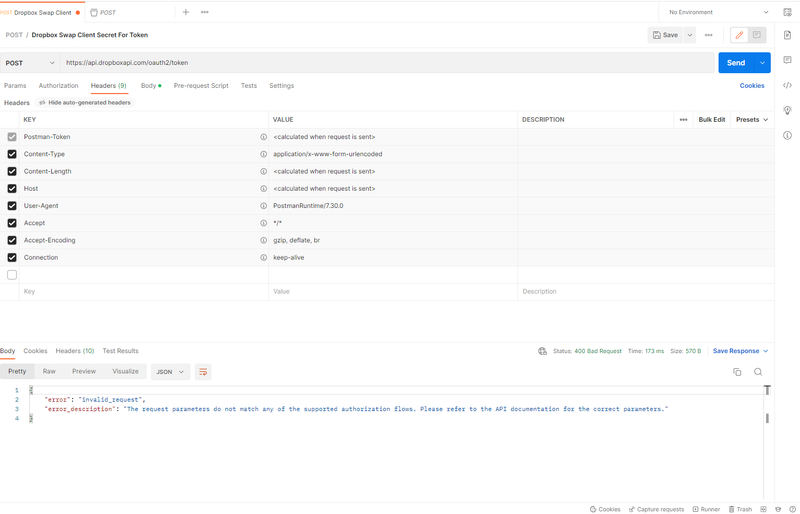Screen dimensions: 800x514
Task: Uncheck the Content-Type header checkbox
Action: click(12, 154)
